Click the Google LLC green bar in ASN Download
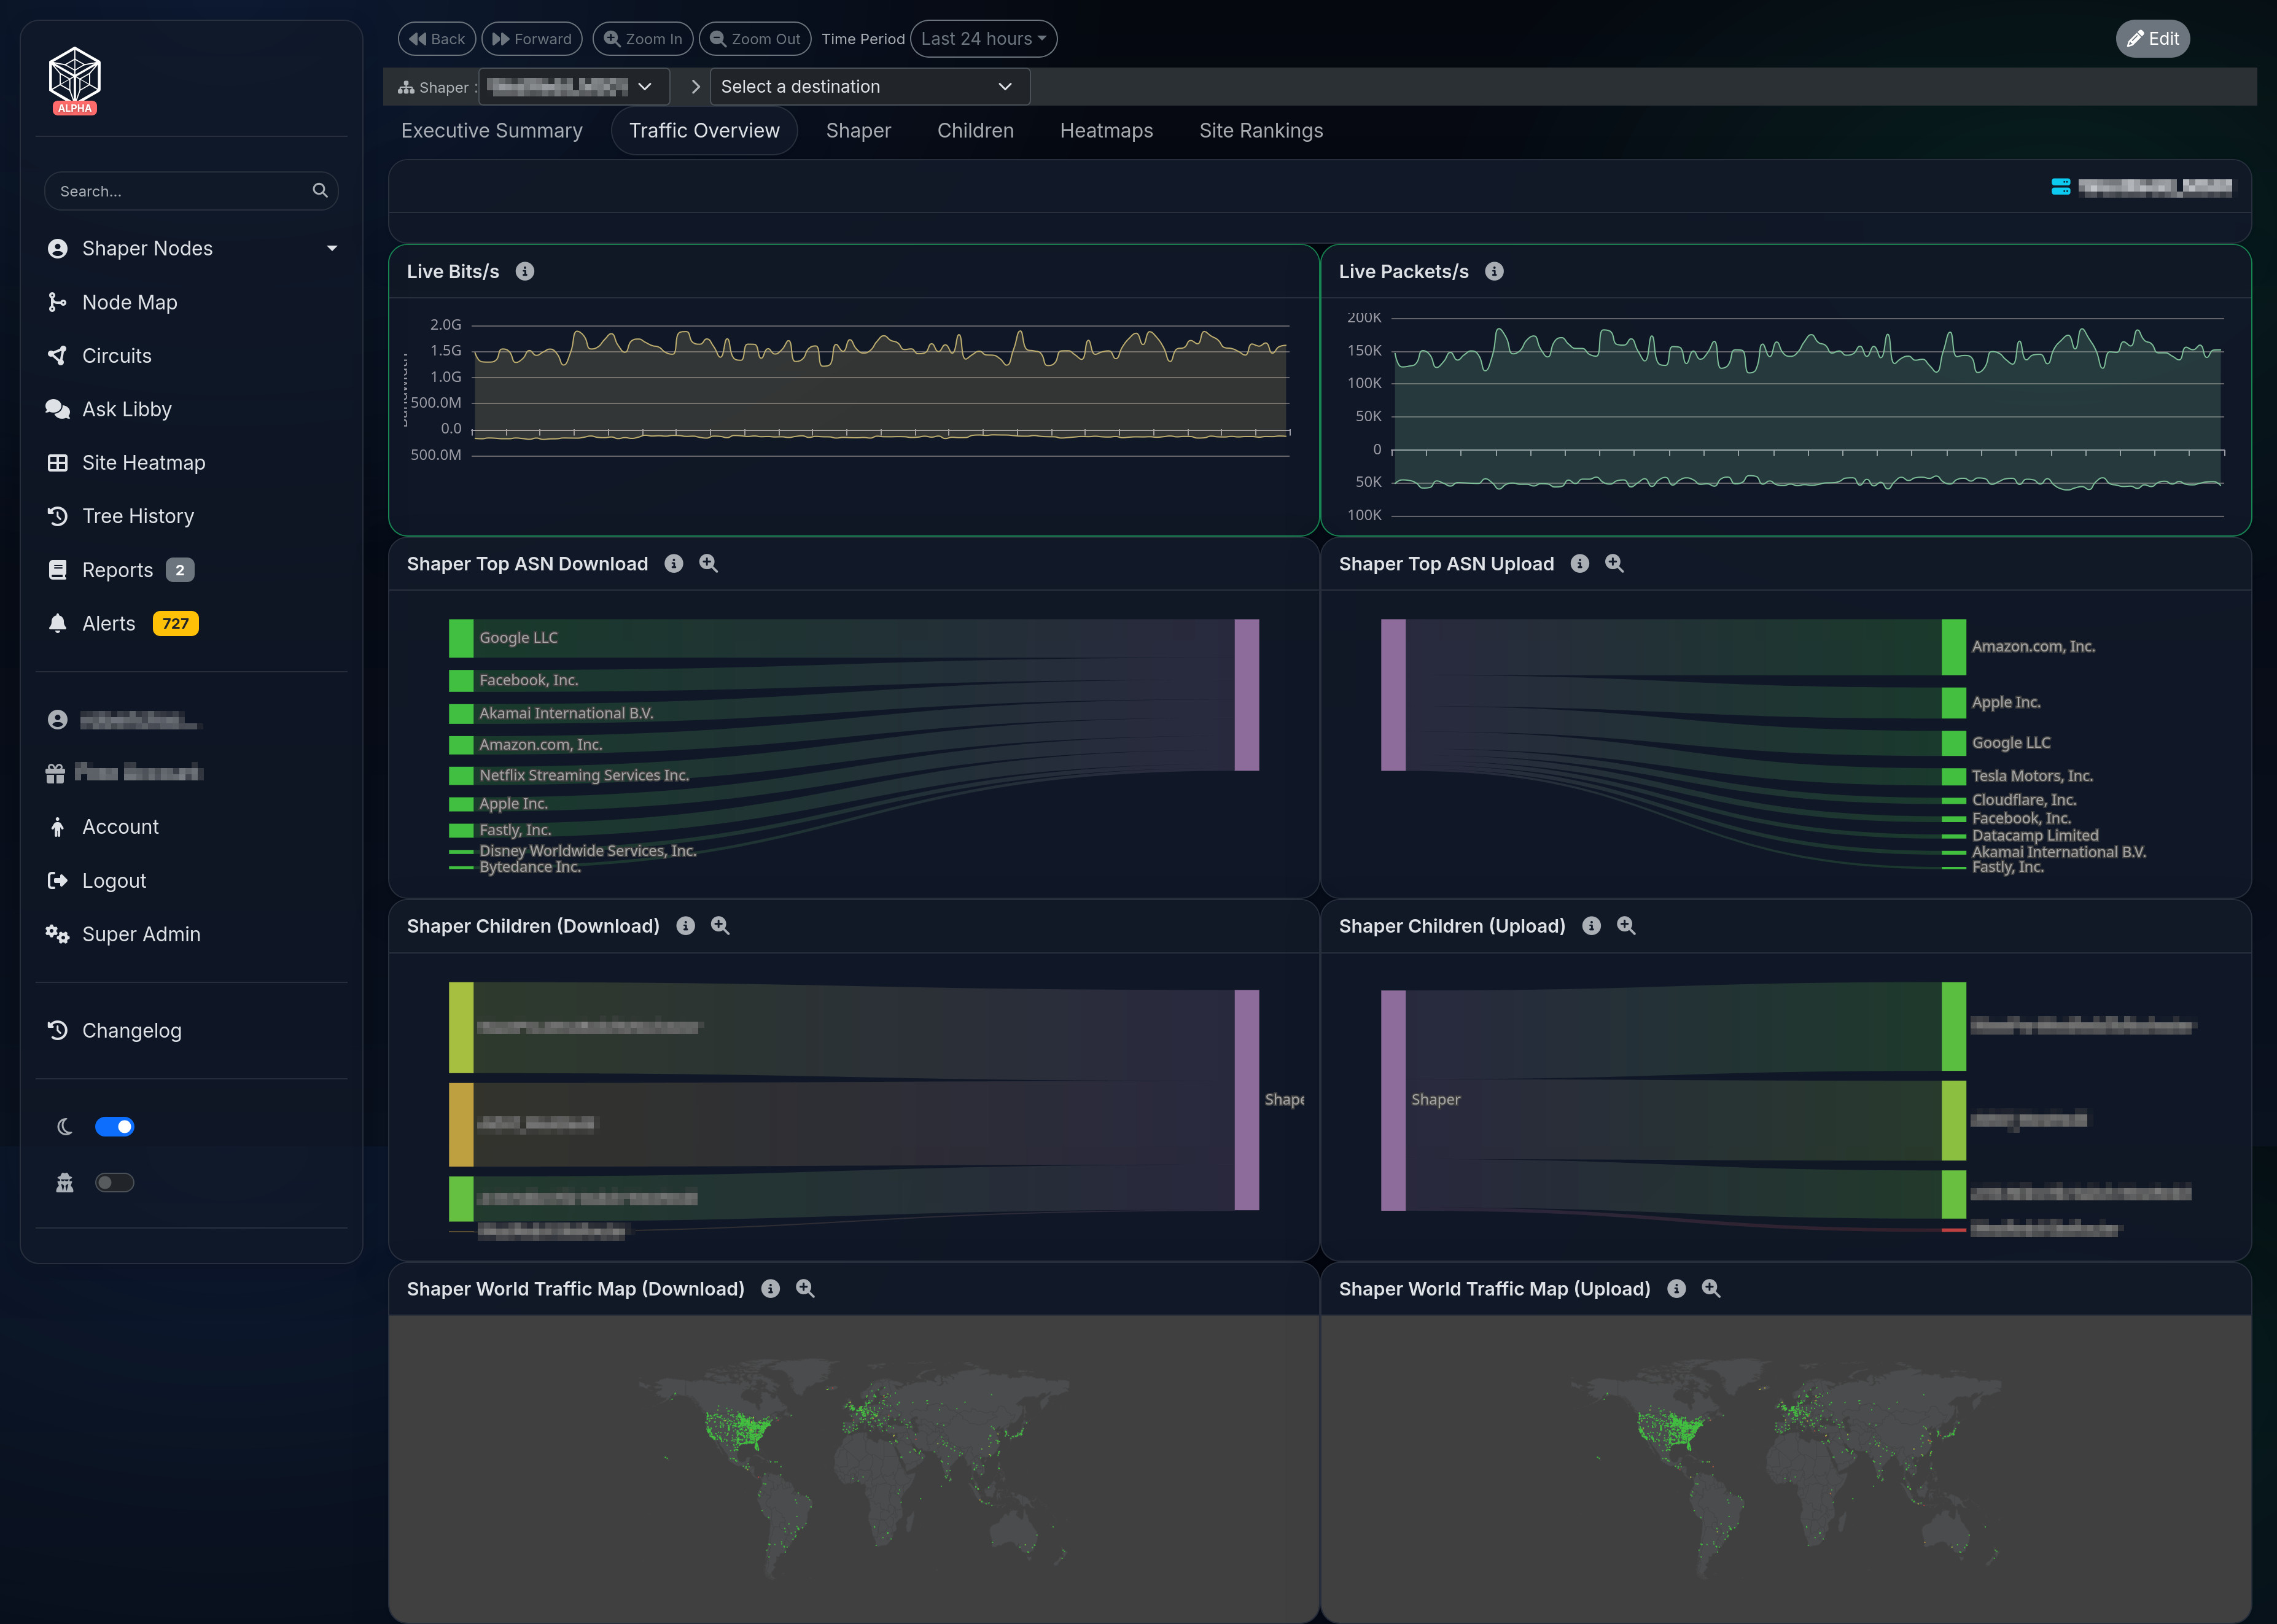This screenshot has width=2277, height=1624. point(461,638)
